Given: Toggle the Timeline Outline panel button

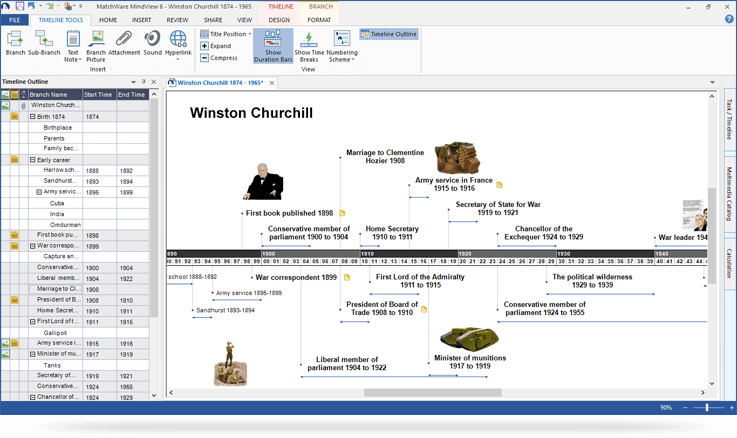Looking at the screenshot, I should click(x=389, y=34).
